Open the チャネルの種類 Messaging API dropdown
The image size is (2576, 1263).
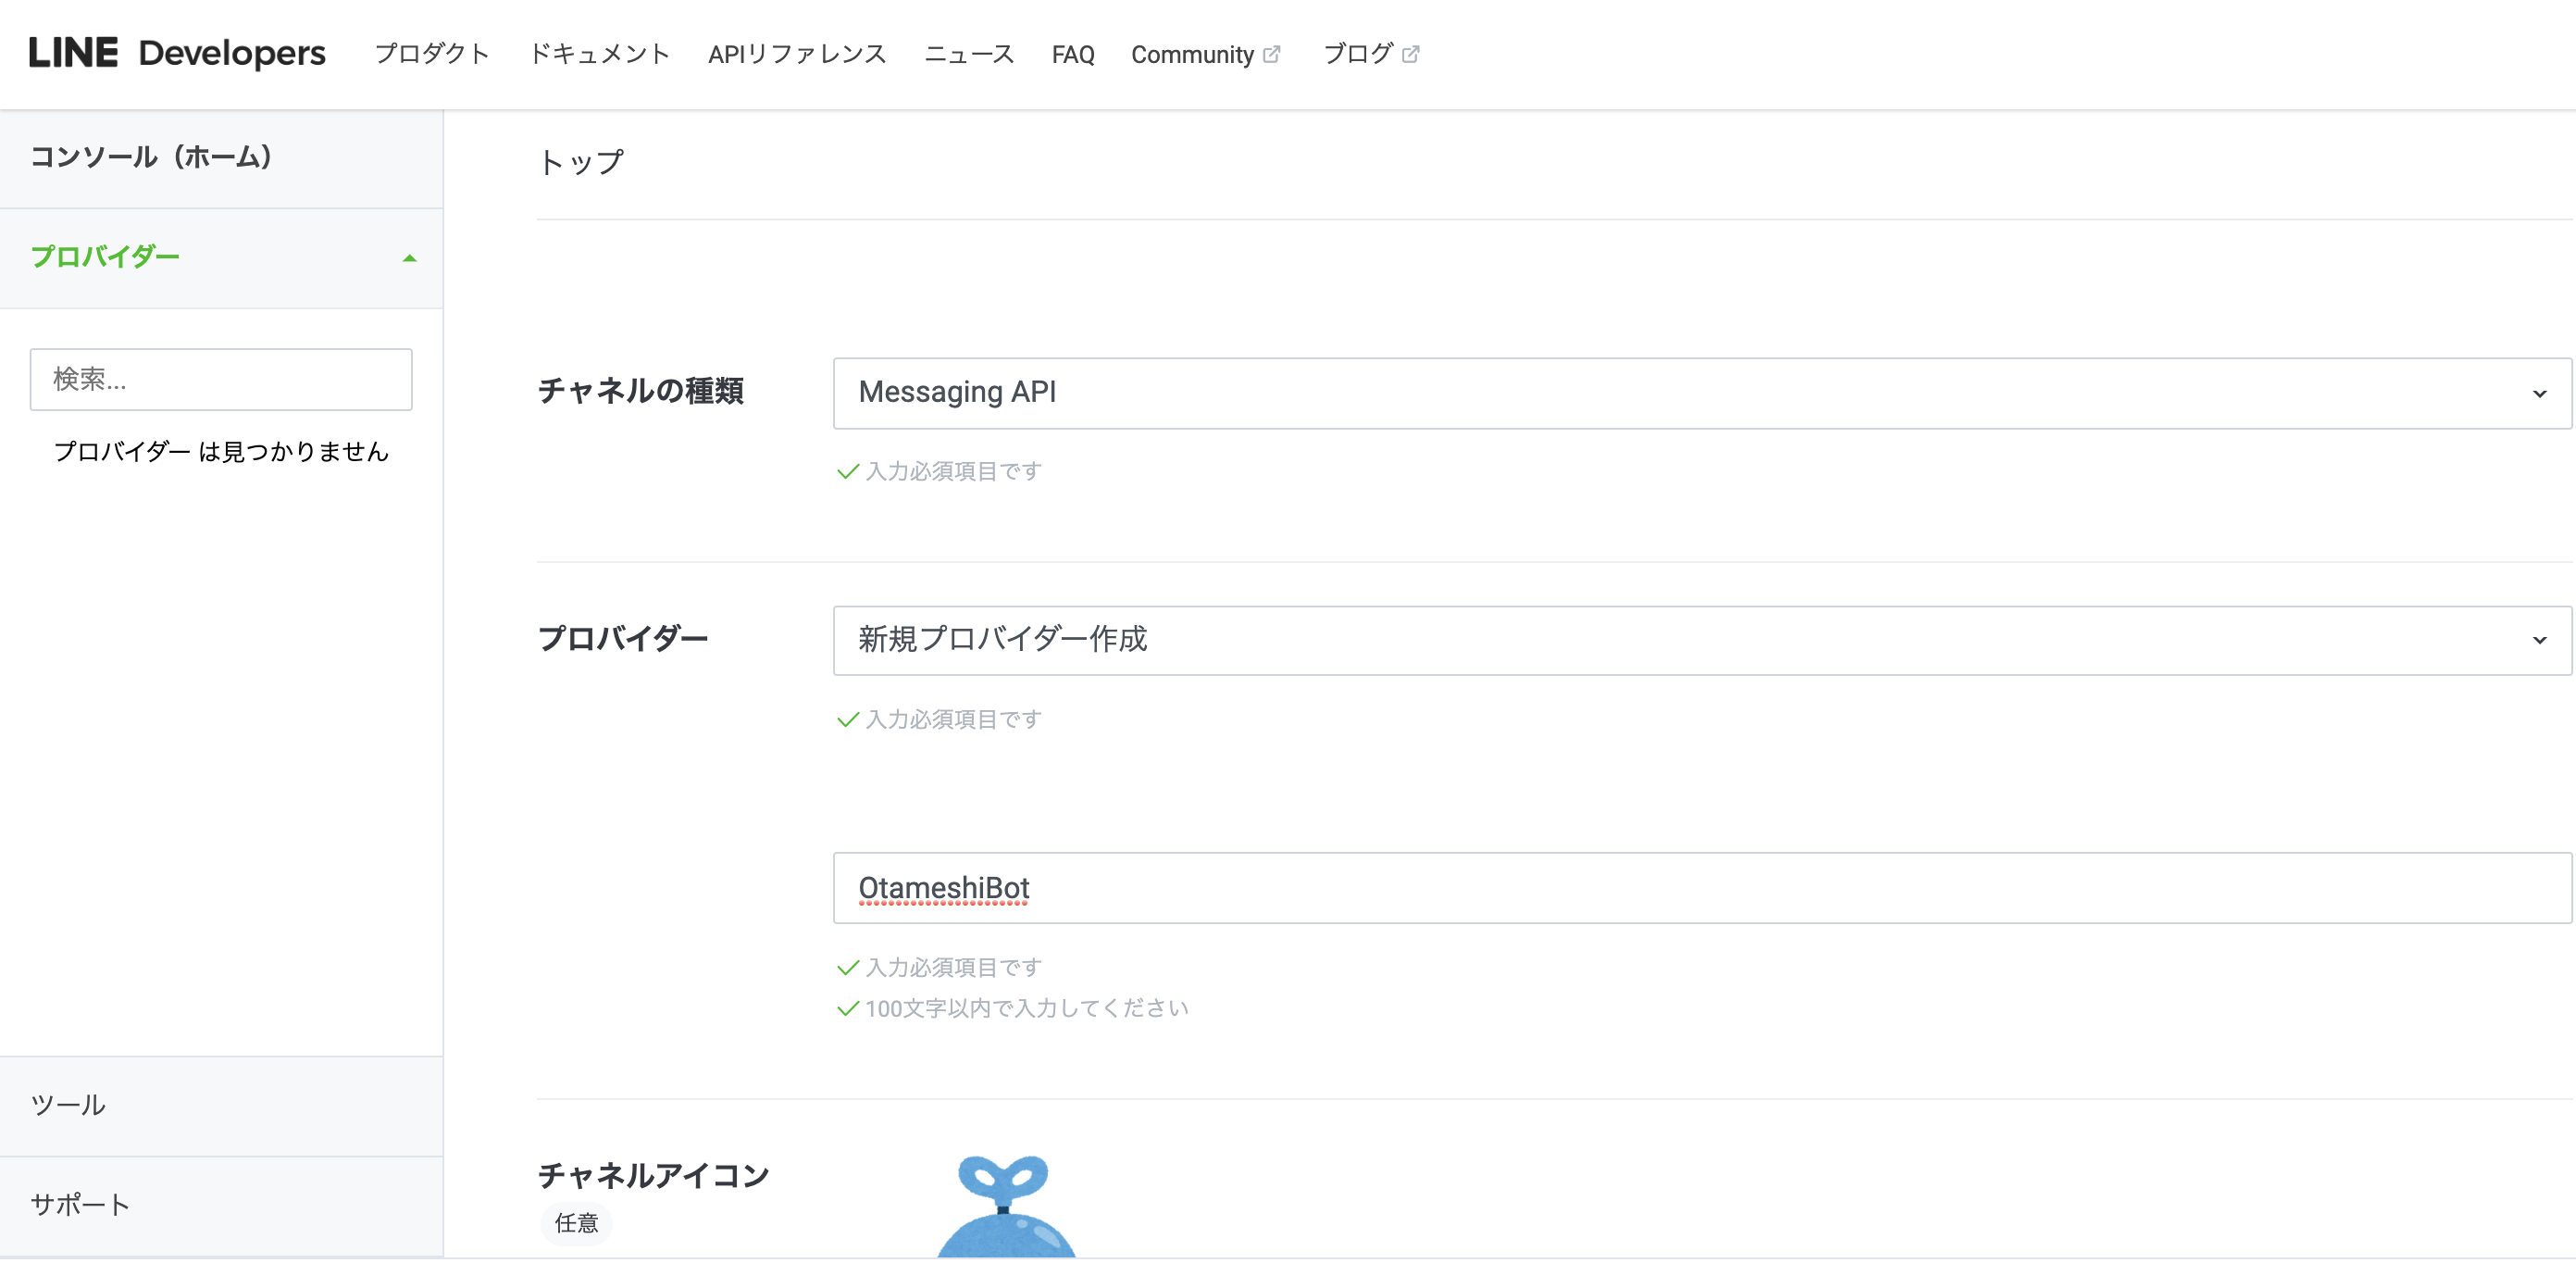[x=1701, y=393]
